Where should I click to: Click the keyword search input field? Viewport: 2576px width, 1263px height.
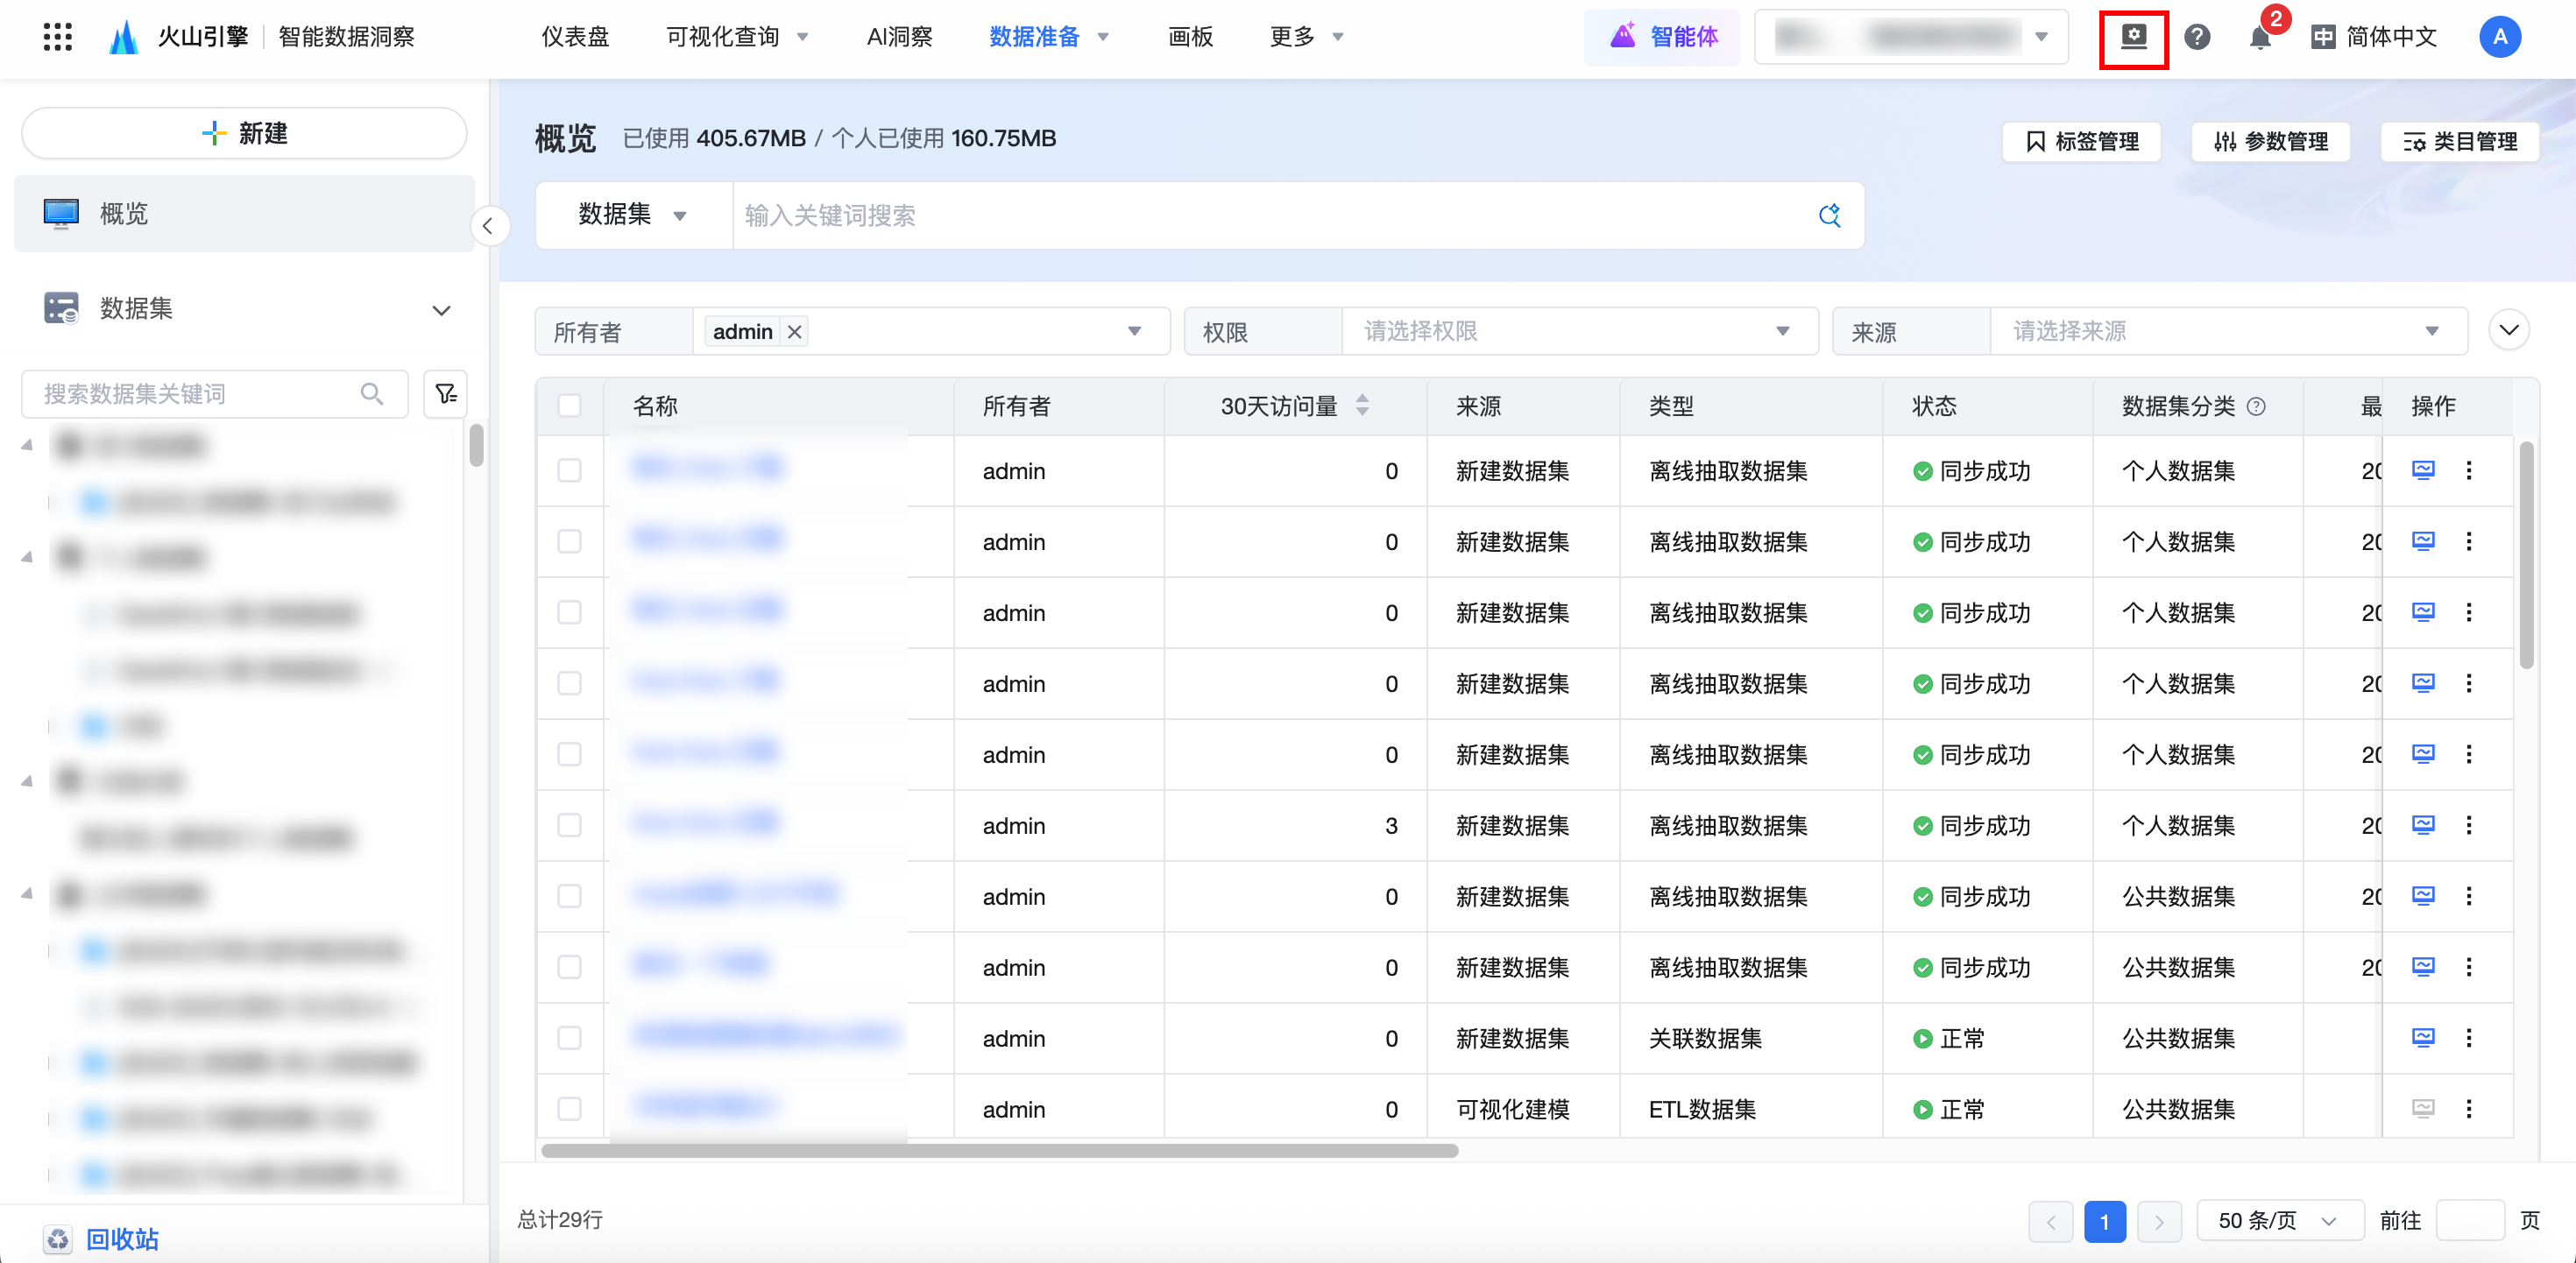[x=1270, y=215]
